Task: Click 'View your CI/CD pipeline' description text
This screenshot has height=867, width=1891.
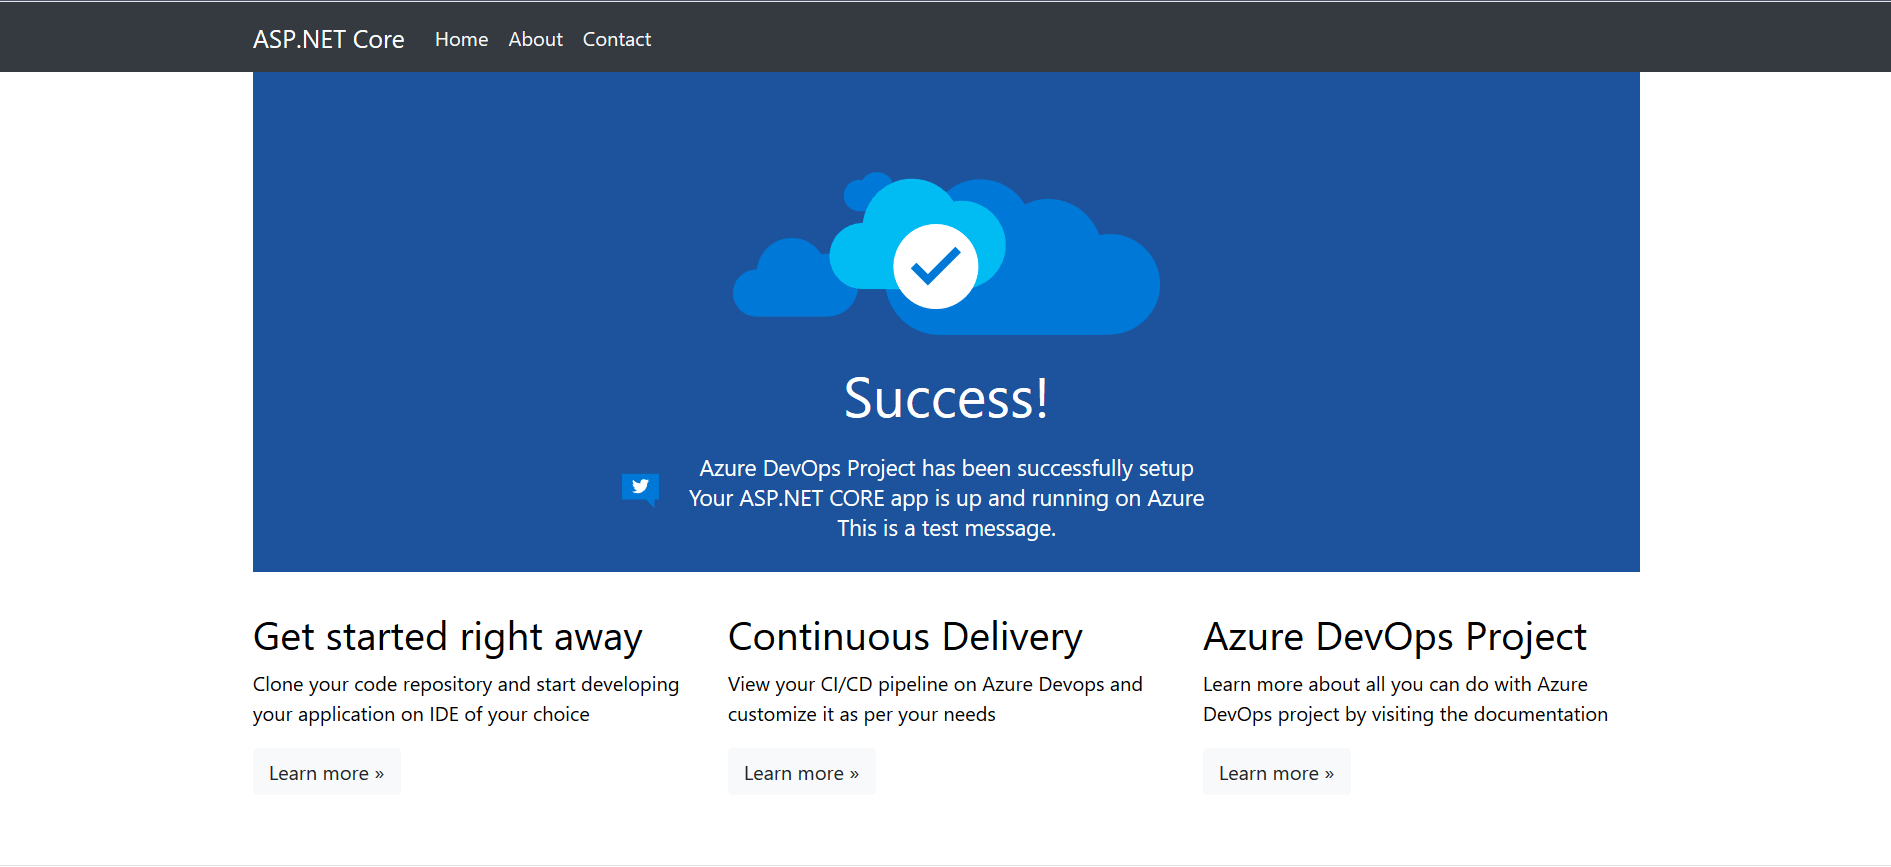Action: coord(935,699)
